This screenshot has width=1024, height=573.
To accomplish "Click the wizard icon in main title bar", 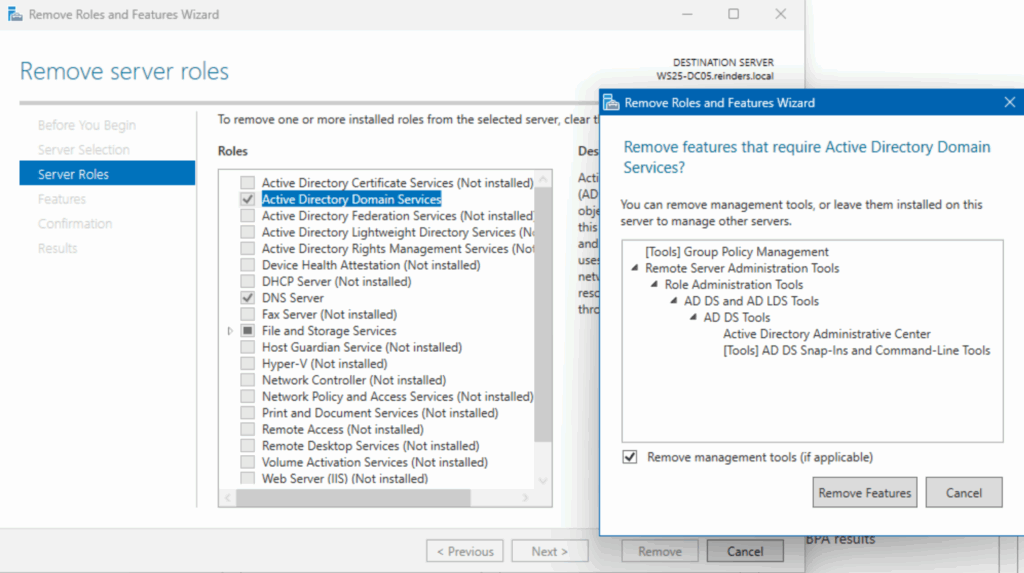I will [14, 15].
